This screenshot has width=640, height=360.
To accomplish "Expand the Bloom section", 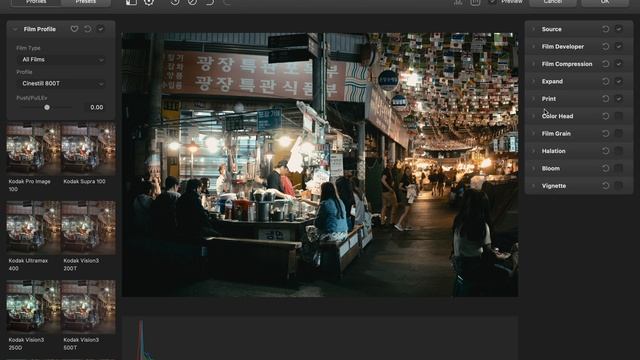I will [x=533, y=169].
